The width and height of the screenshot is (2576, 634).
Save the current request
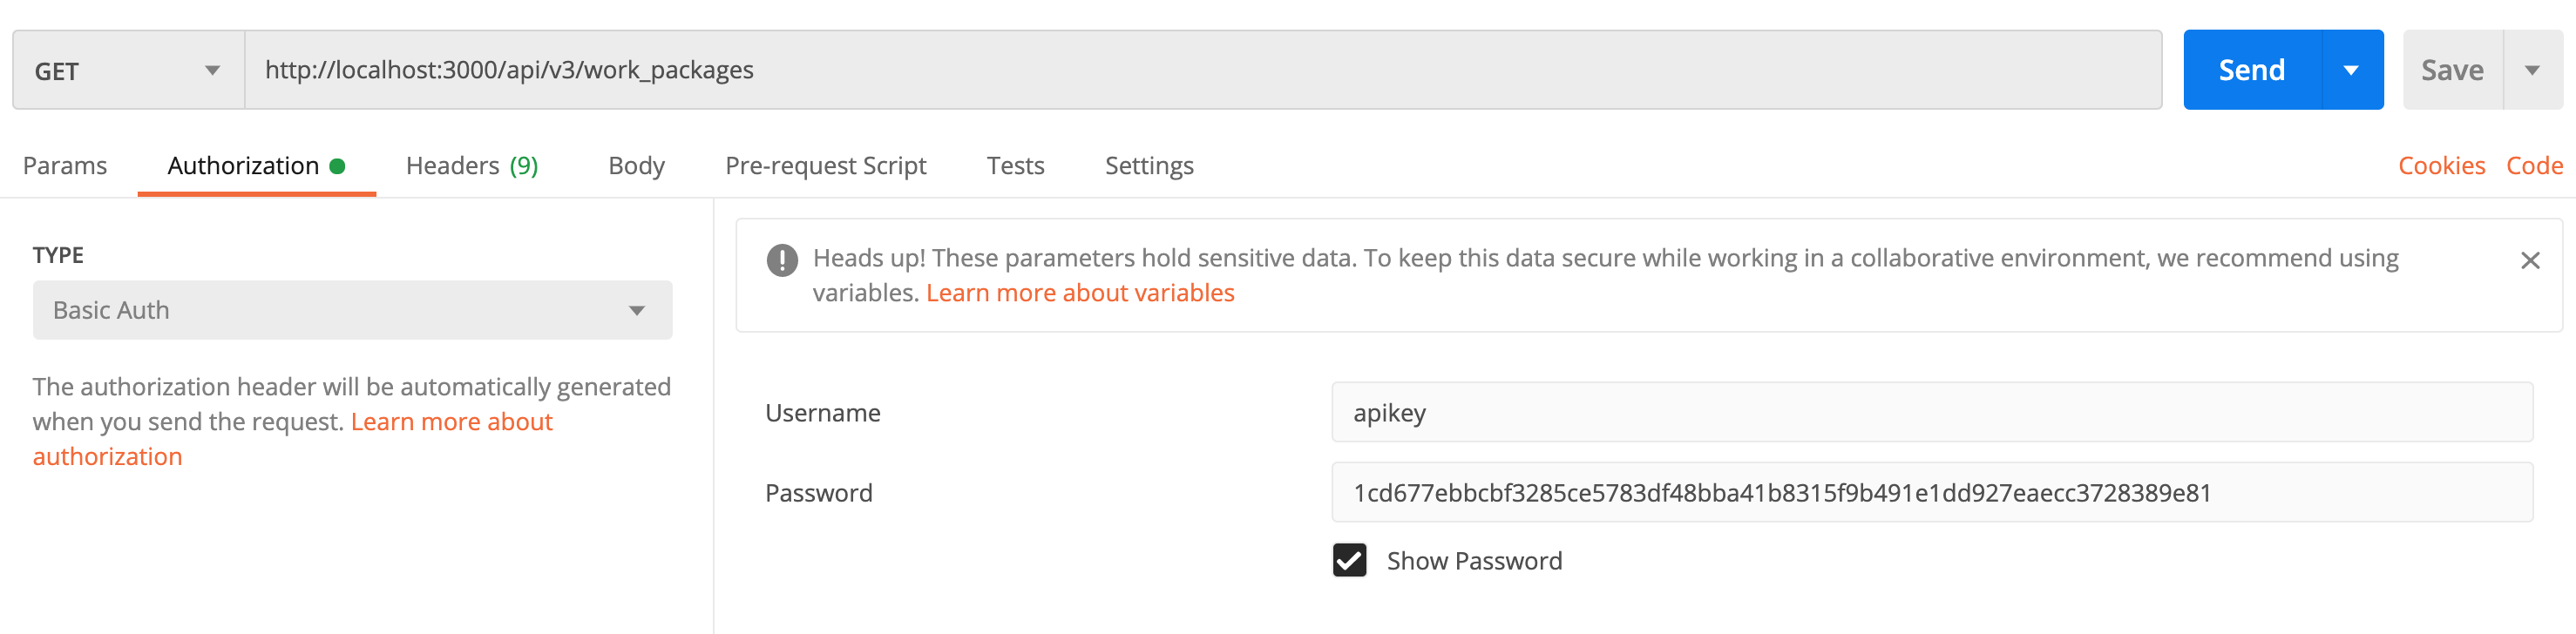[x=2452, y=70]
